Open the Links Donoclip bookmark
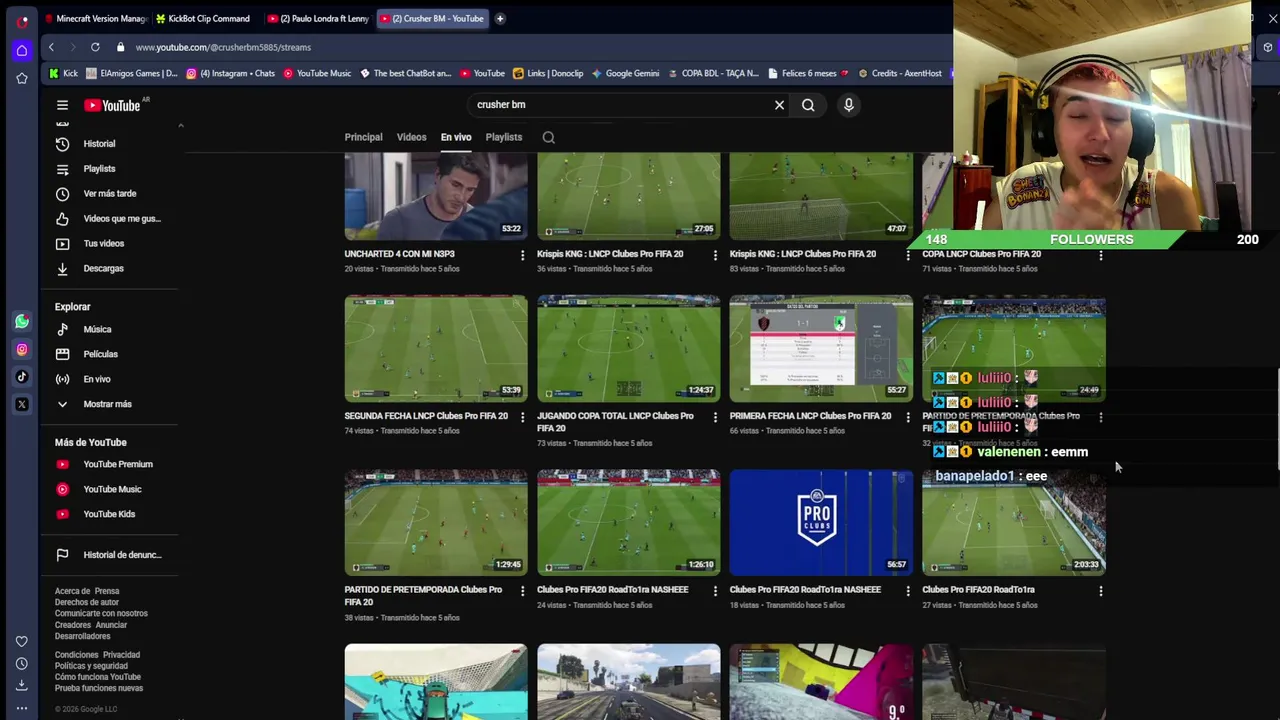This screenshot has height=720, width=1280. (x=547, y=73)
